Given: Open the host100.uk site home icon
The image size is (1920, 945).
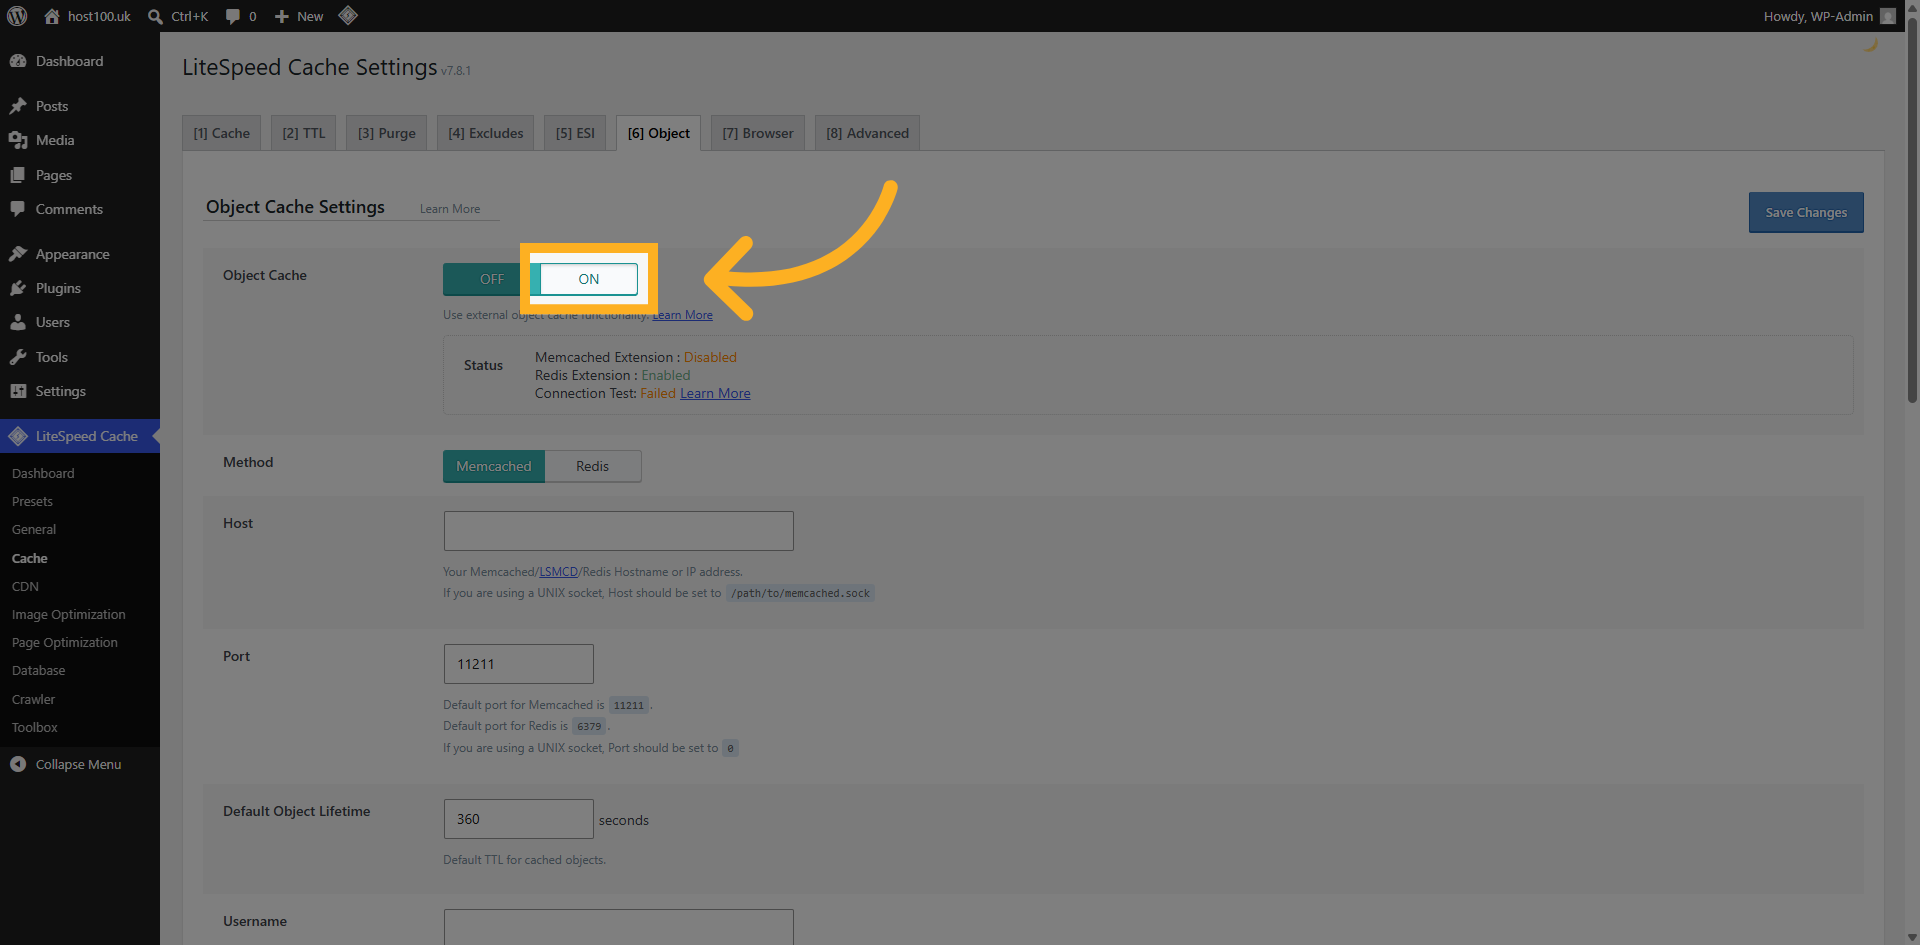Looking at the screenshot, I should [x=52, y=16].
